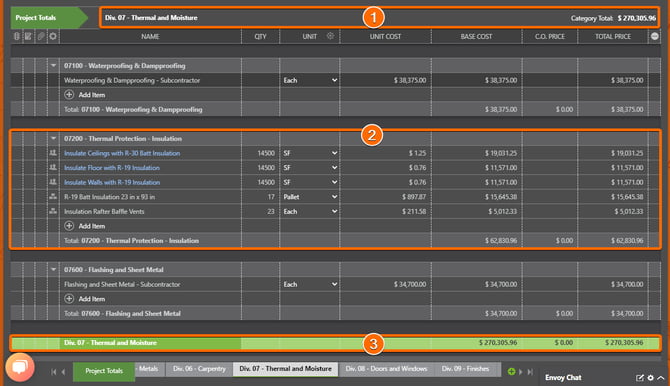Click the notes edit icon in the header row
This screenshot has width=670, height=386.
coord(28,36)
